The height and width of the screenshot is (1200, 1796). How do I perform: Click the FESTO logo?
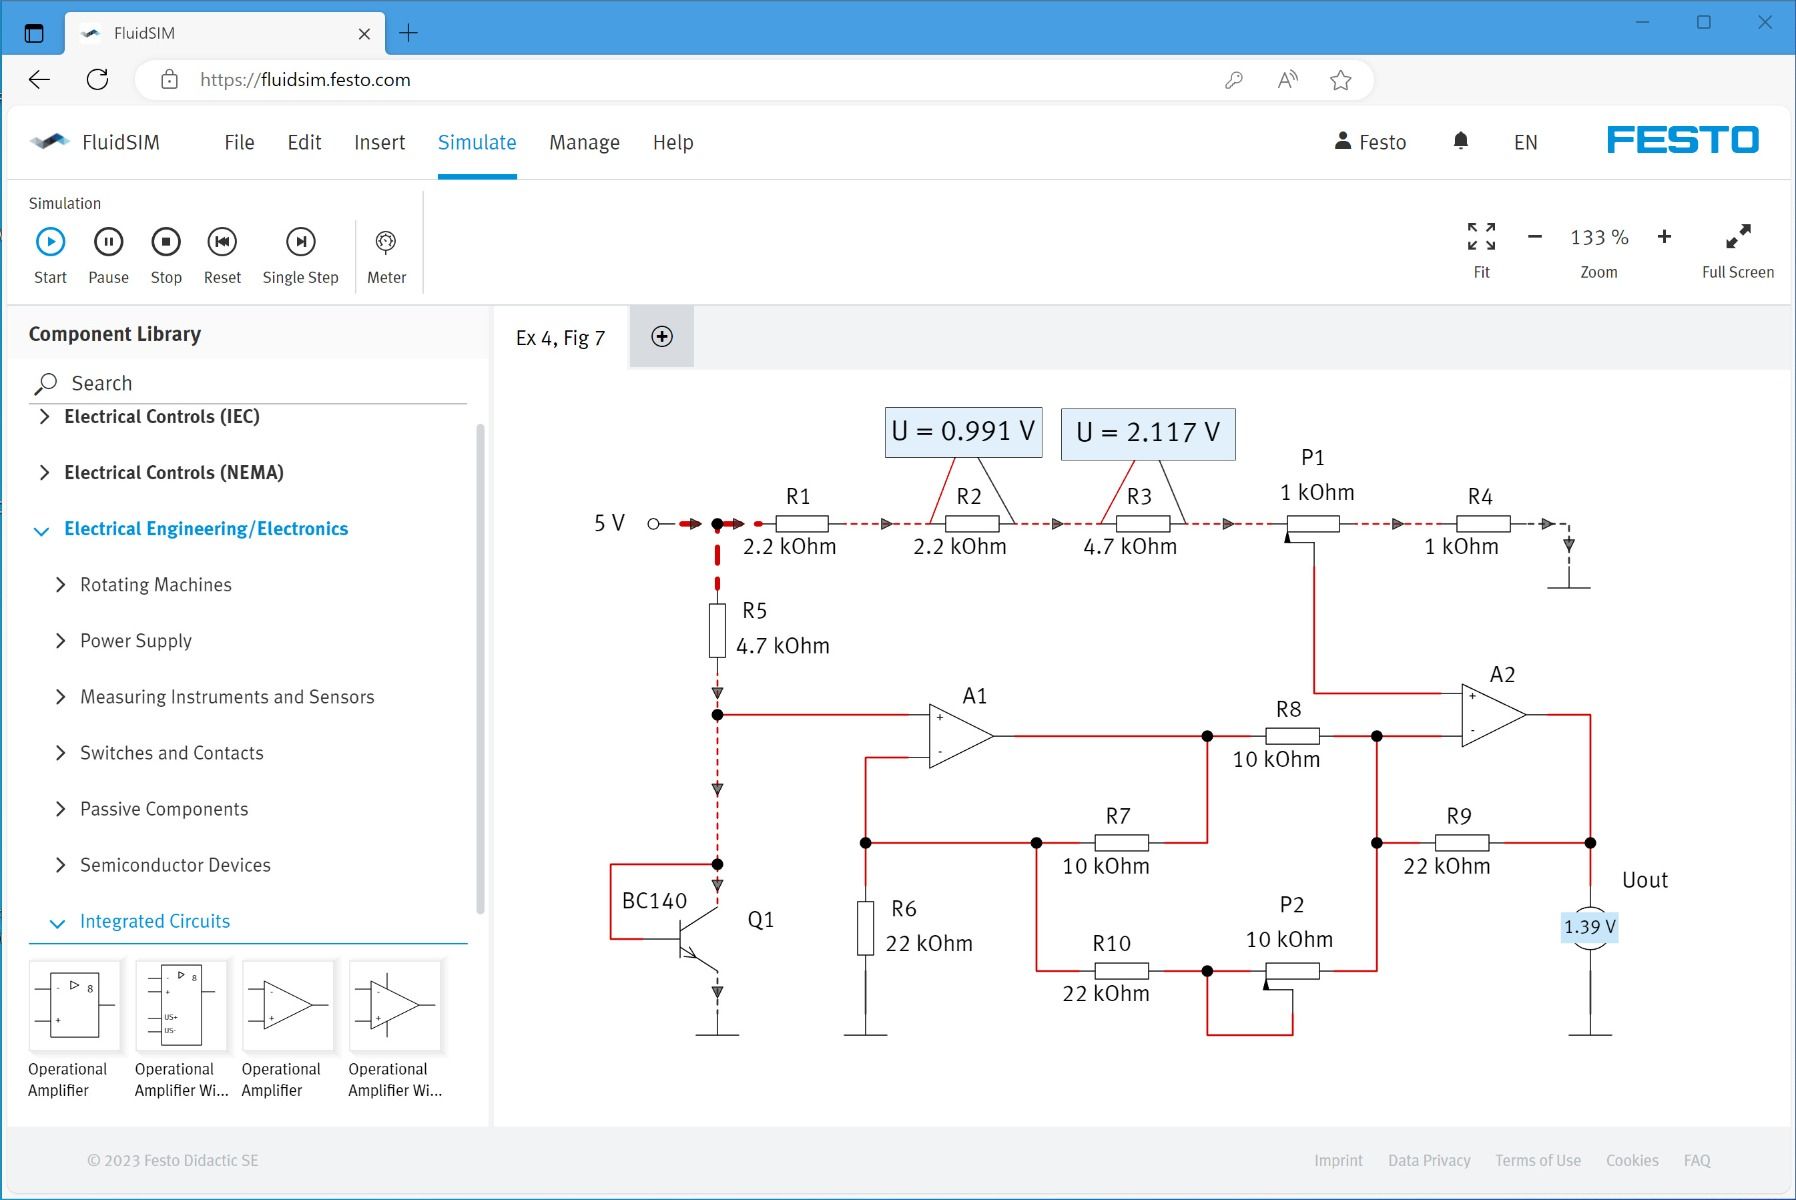[1682, 140]
